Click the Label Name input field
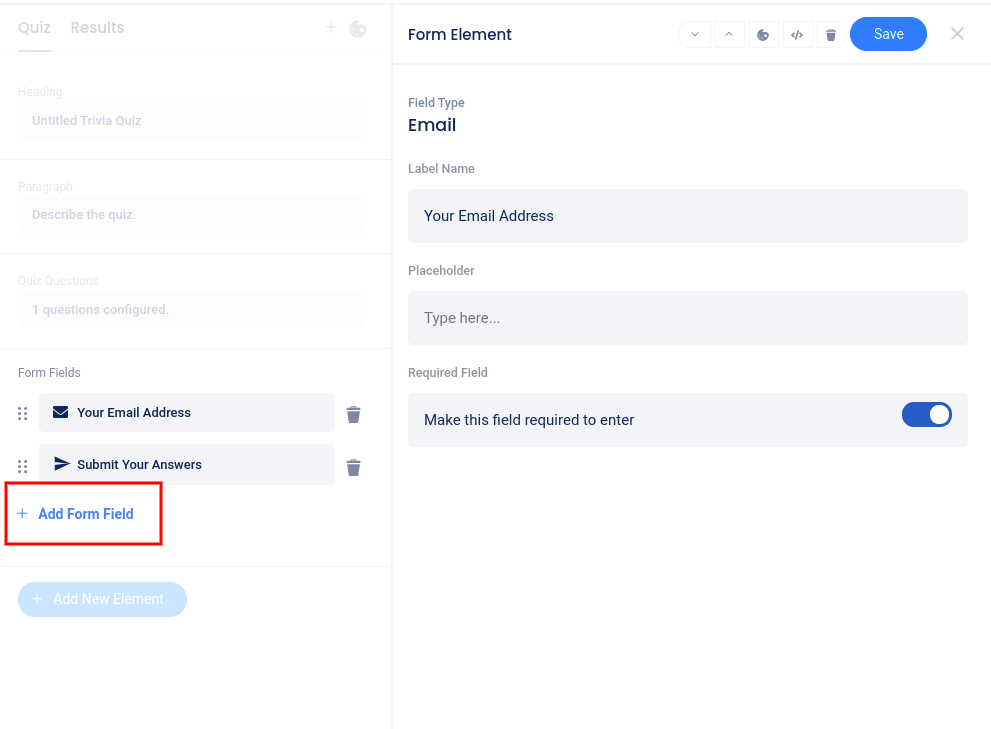This screenshot has height=729, width=991. (x=687, y=216)
